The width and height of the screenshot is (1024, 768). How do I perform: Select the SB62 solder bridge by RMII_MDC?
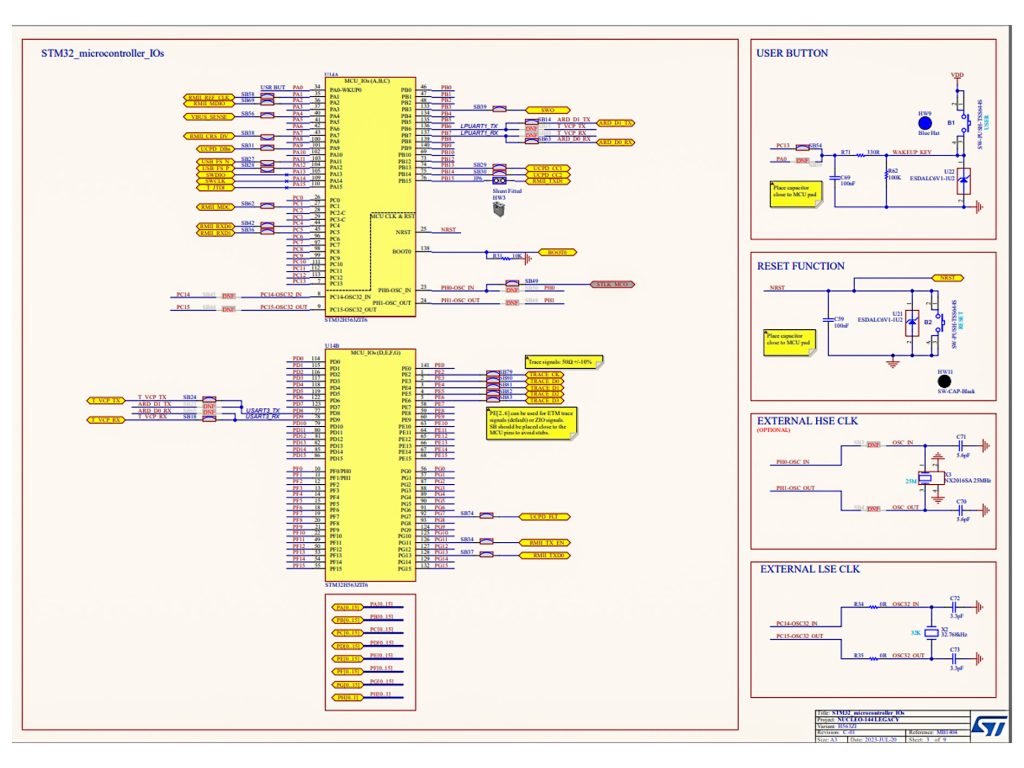[267, 206]
